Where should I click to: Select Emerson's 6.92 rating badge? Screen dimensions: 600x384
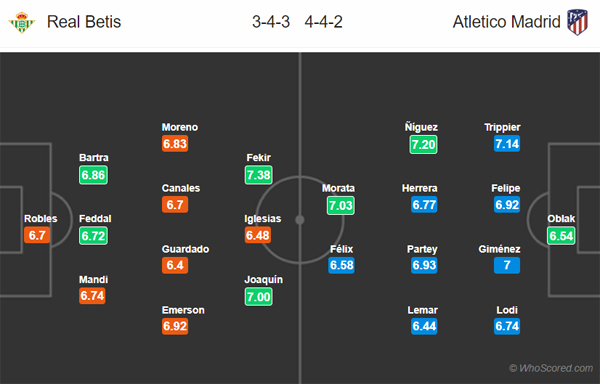pos(175,326)
